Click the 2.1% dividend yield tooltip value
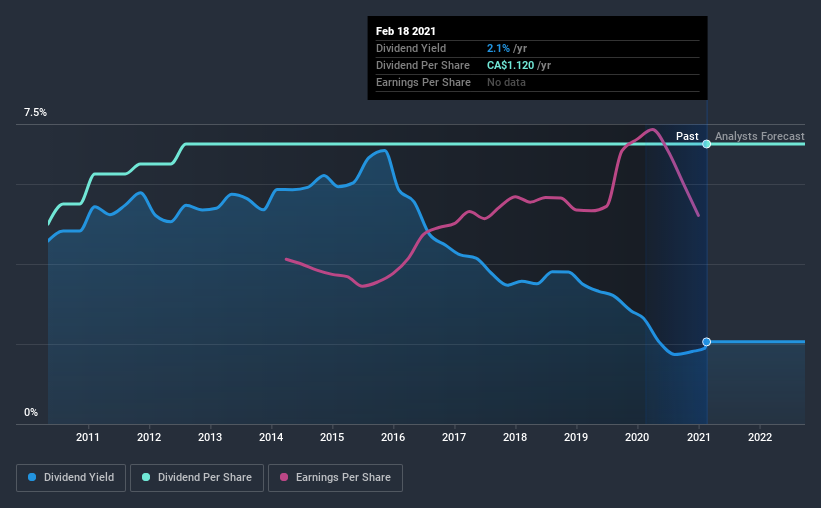The width and height of the screenshot is (821, 508). click(499, 48)
